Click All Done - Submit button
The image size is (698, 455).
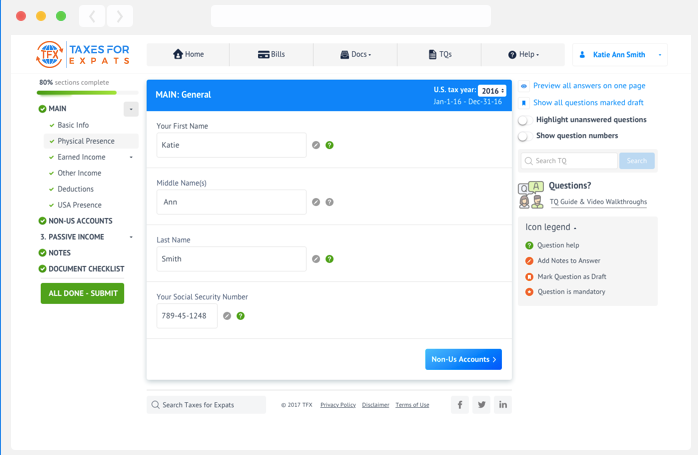(x=82, y=293)
